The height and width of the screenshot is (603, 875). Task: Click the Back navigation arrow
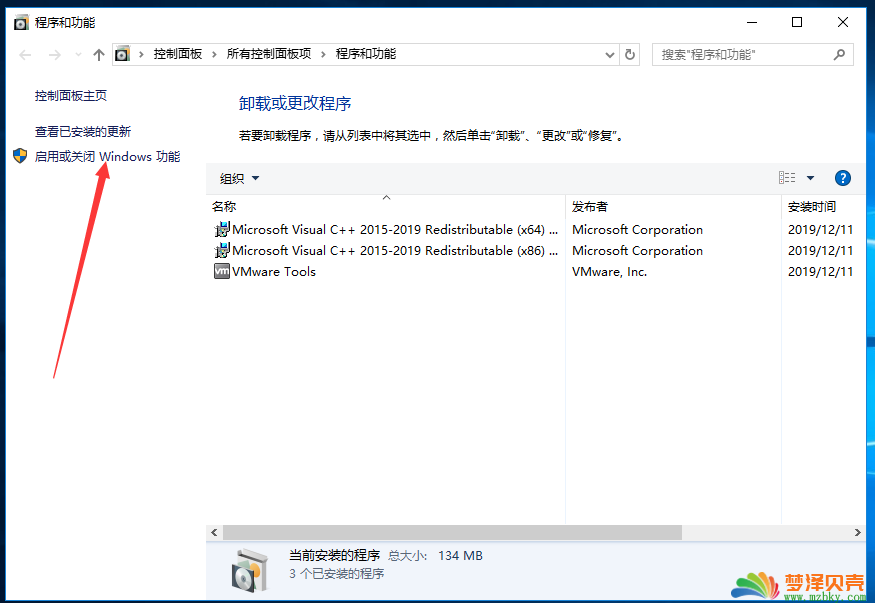pos(25,55)
